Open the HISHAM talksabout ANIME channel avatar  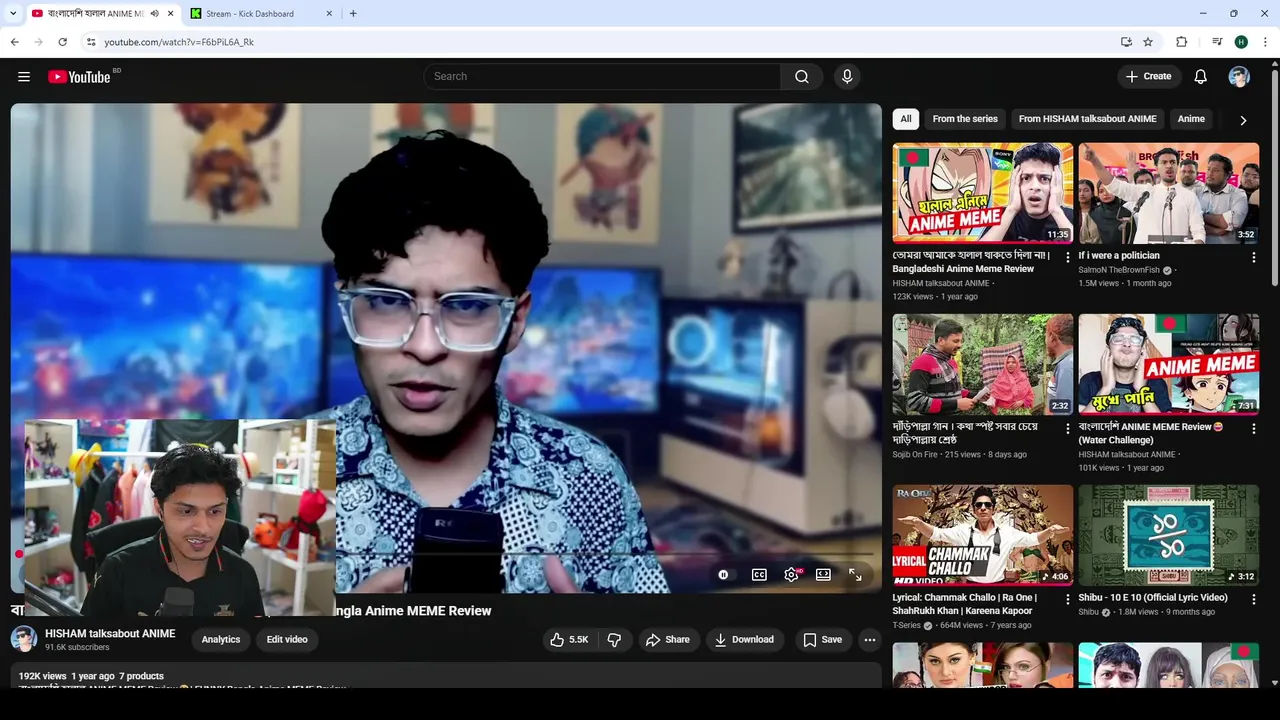pyautogui.click(x=24, y=640)
